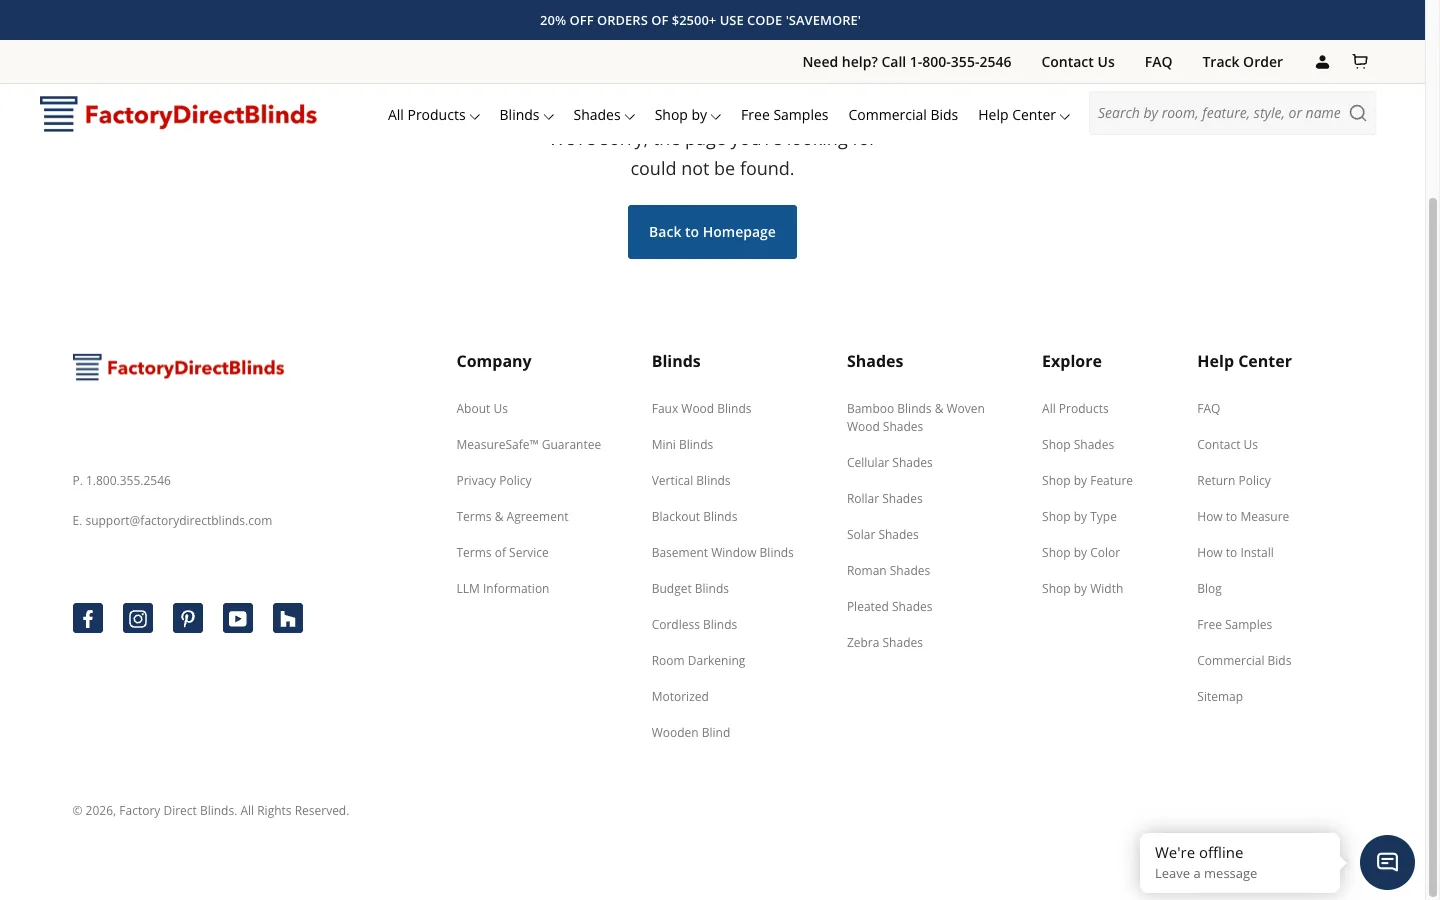The width and height of the screenshot is (1440, 900).
Task: Open the Roman Shades link
Action: click(888, 571)
